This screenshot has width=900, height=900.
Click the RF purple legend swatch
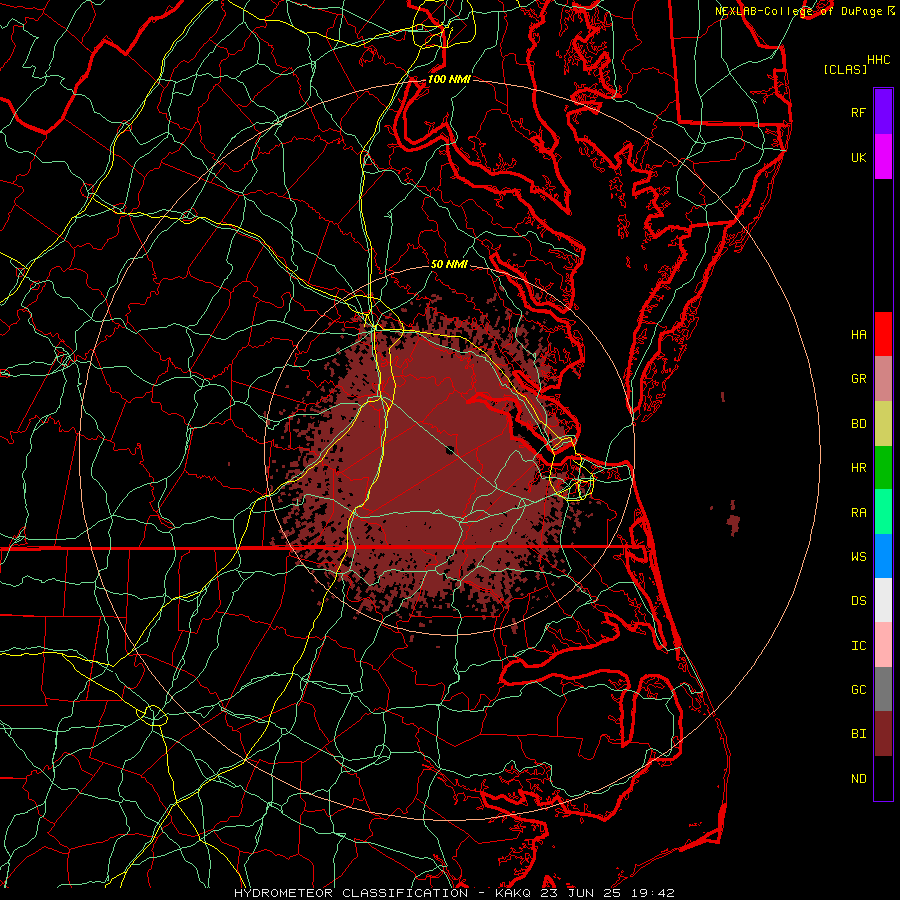(883, 112)
